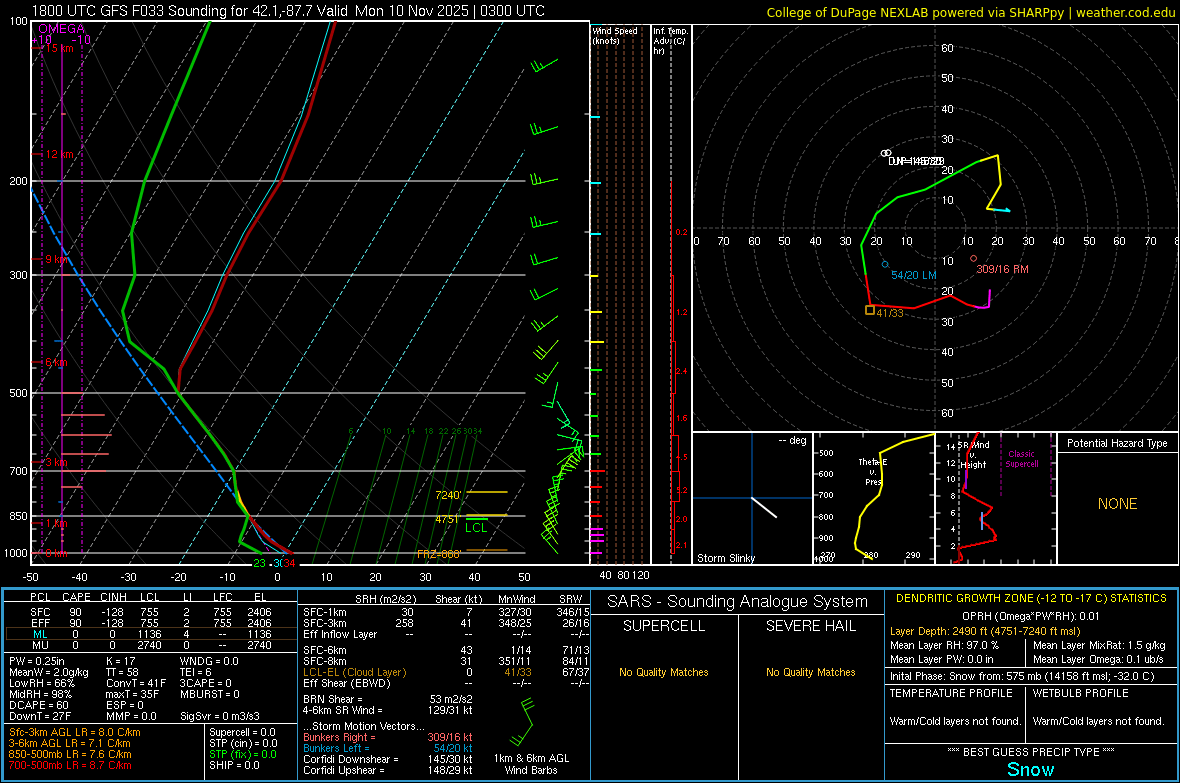Click the SFC-1km shear row
This screenshot has width=1180, height=783.
446,612
